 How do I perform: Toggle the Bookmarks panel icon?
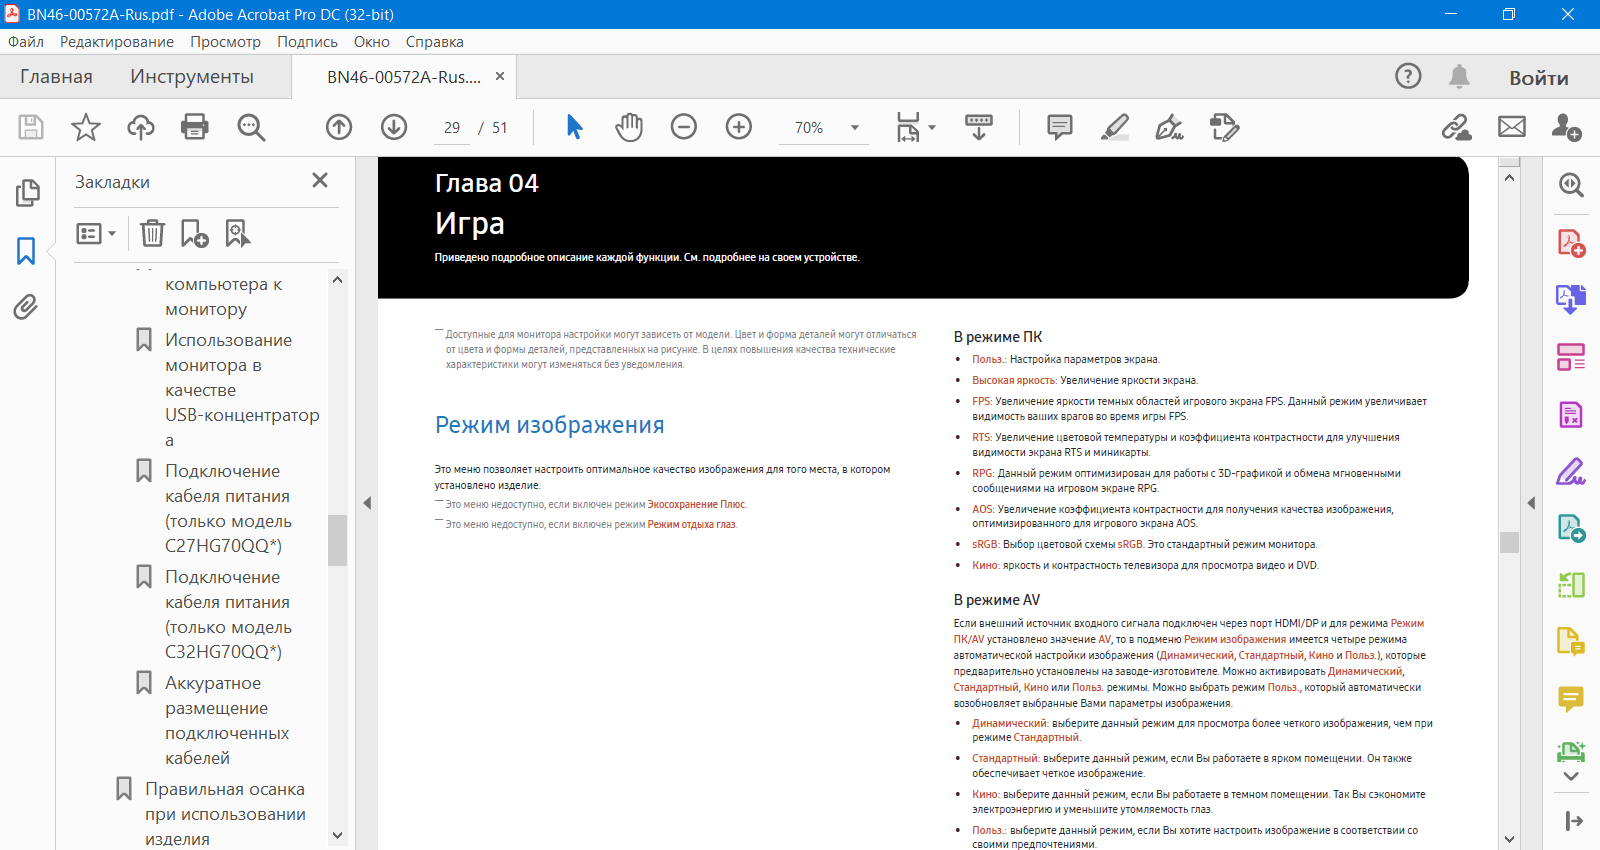point(26,250)
